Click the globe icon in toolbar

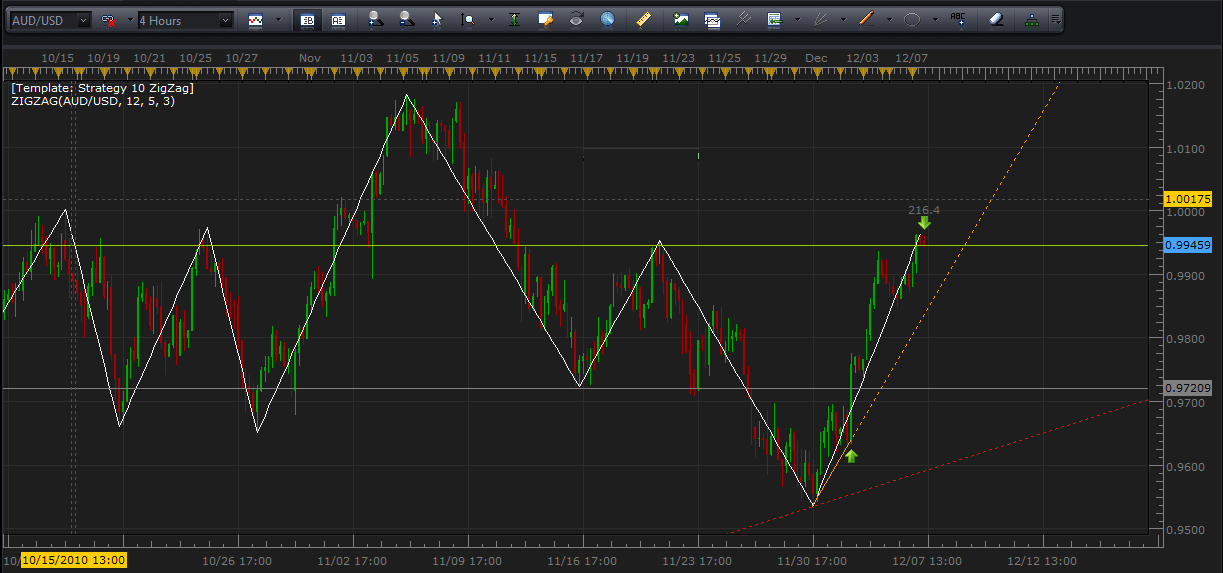607,19
